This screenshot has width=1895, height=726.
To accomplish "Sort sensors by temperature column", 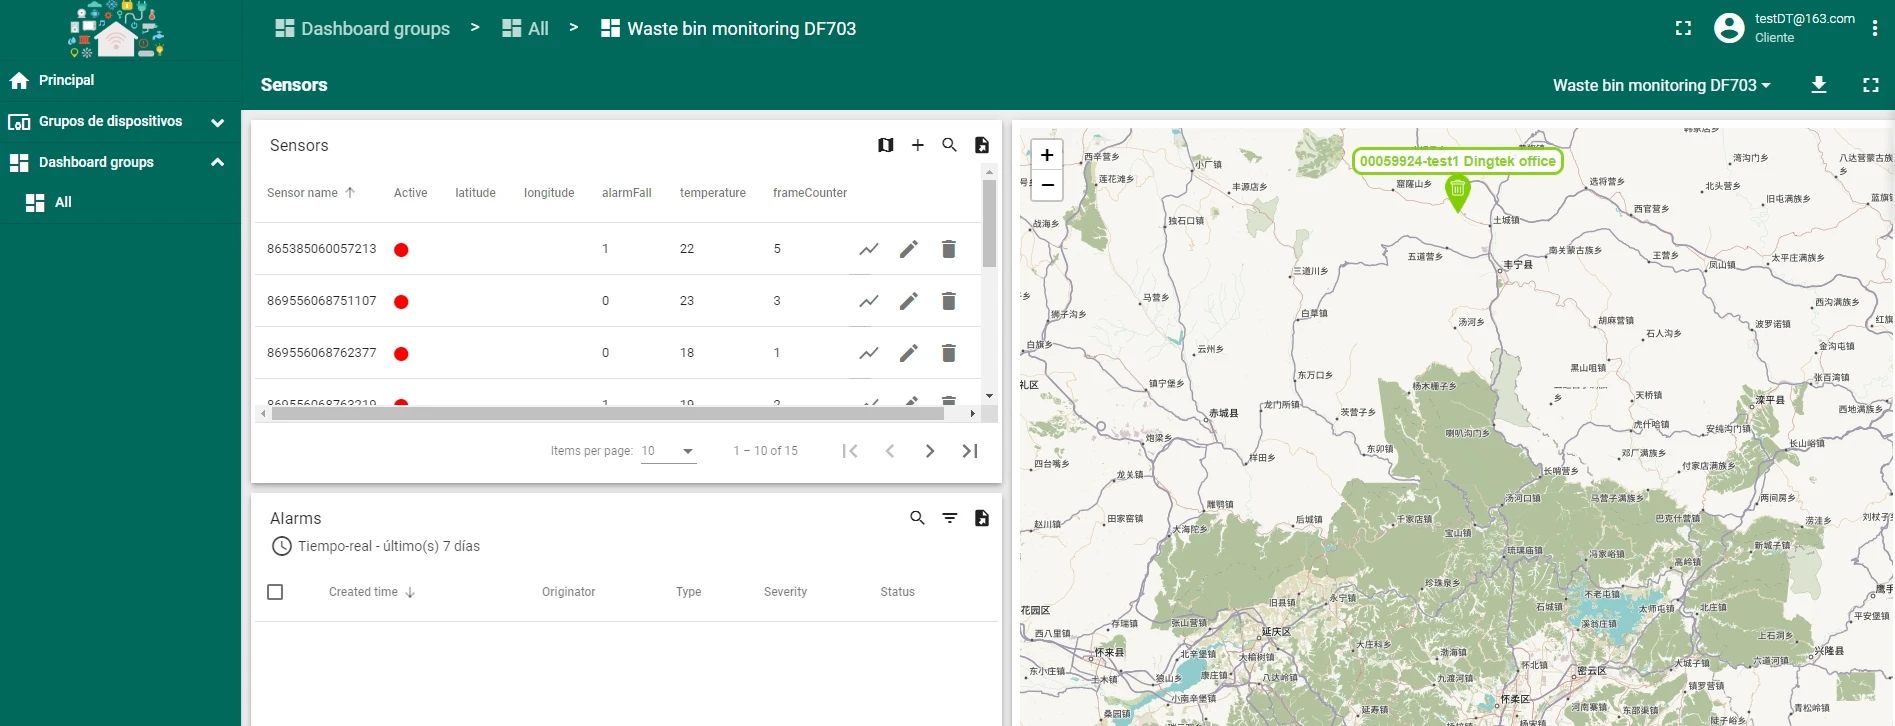I will pos(712,193).
